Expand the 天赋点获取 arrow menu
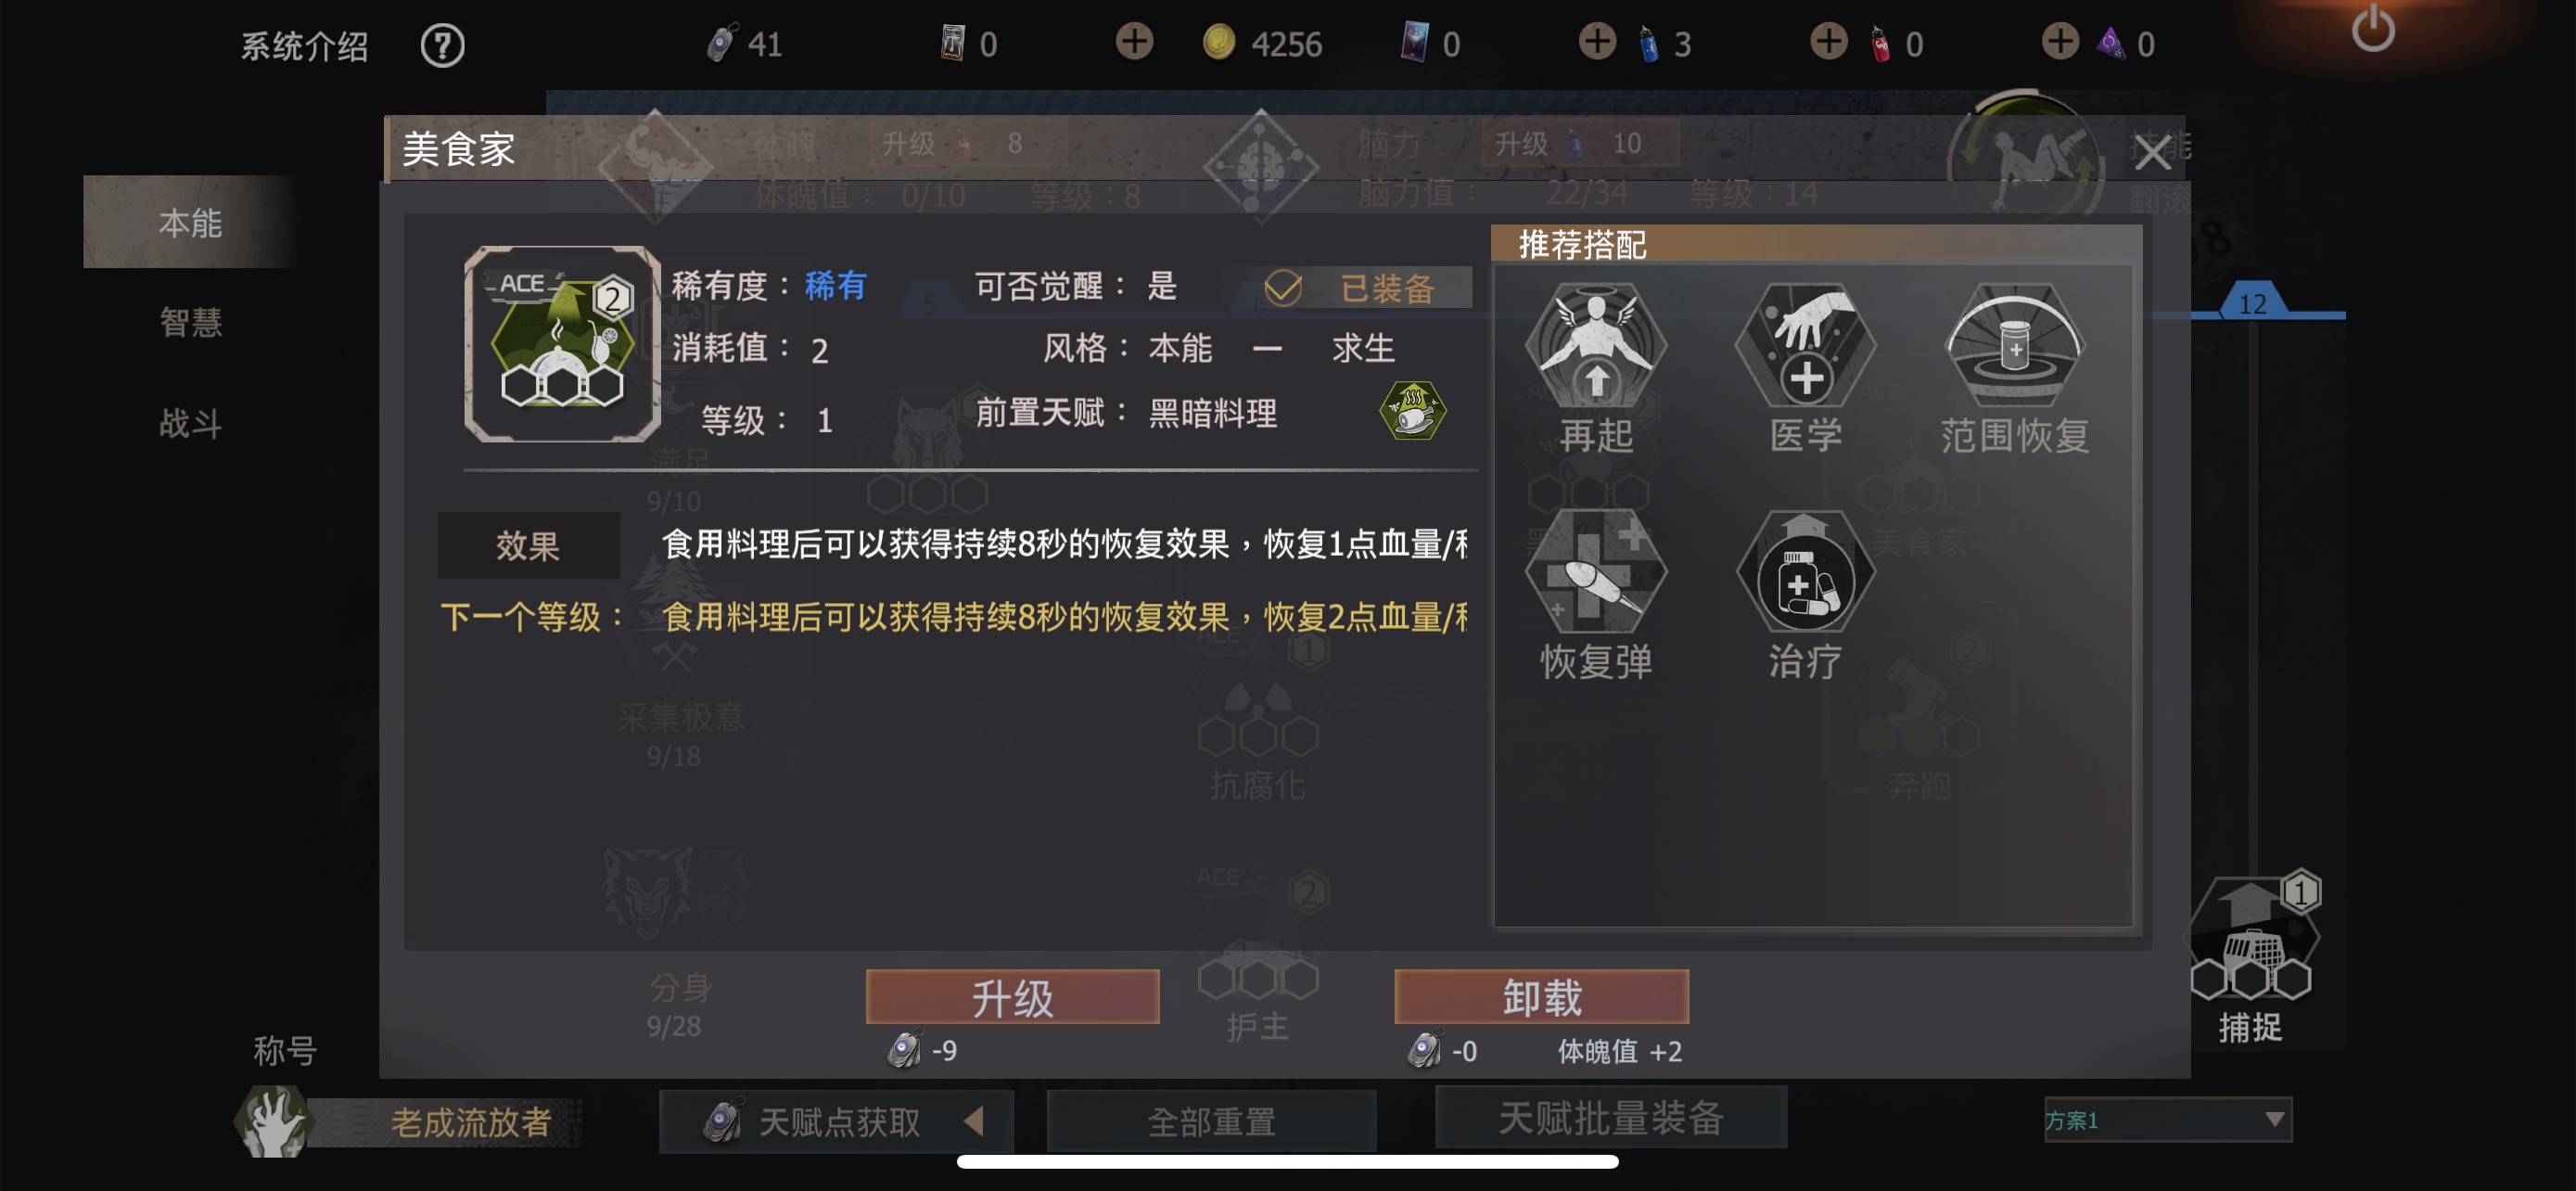 pyautogui.click(x=973, y=1121)
